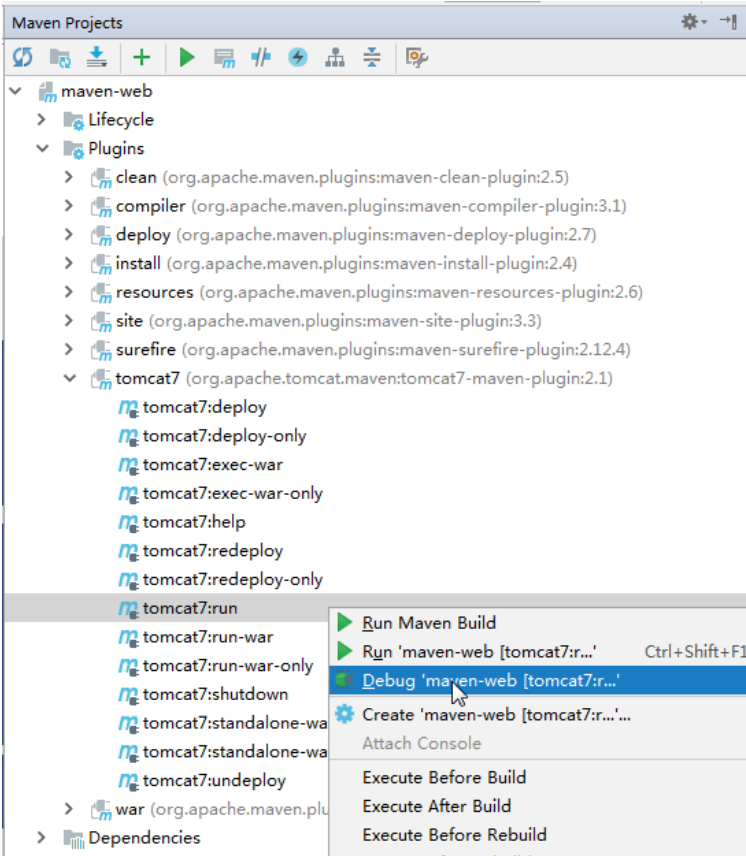Select the tomcat7:exec-war goal
The height and width of the screenshot is (856, 746).
click(x=213, y=465)
